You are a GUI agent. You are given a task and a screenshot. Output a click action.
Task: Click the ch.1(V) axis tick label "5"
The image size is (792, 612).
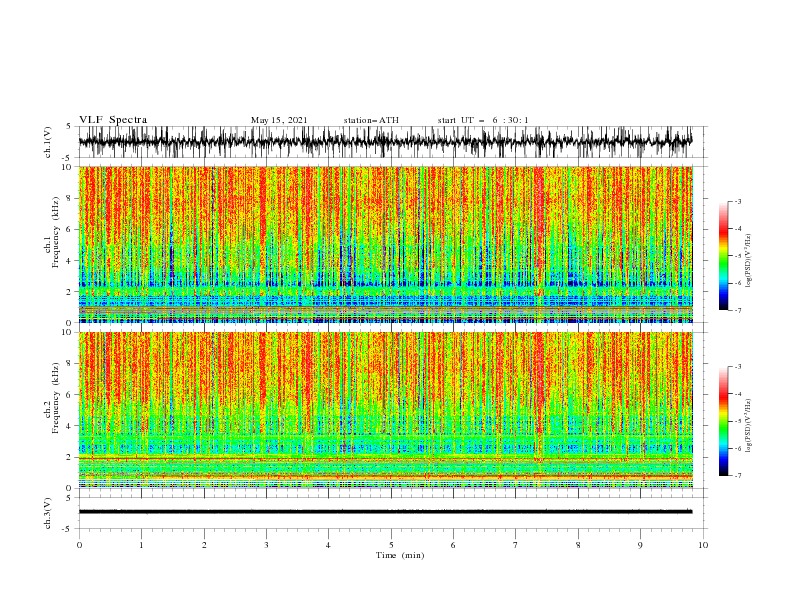click(69, 126)
